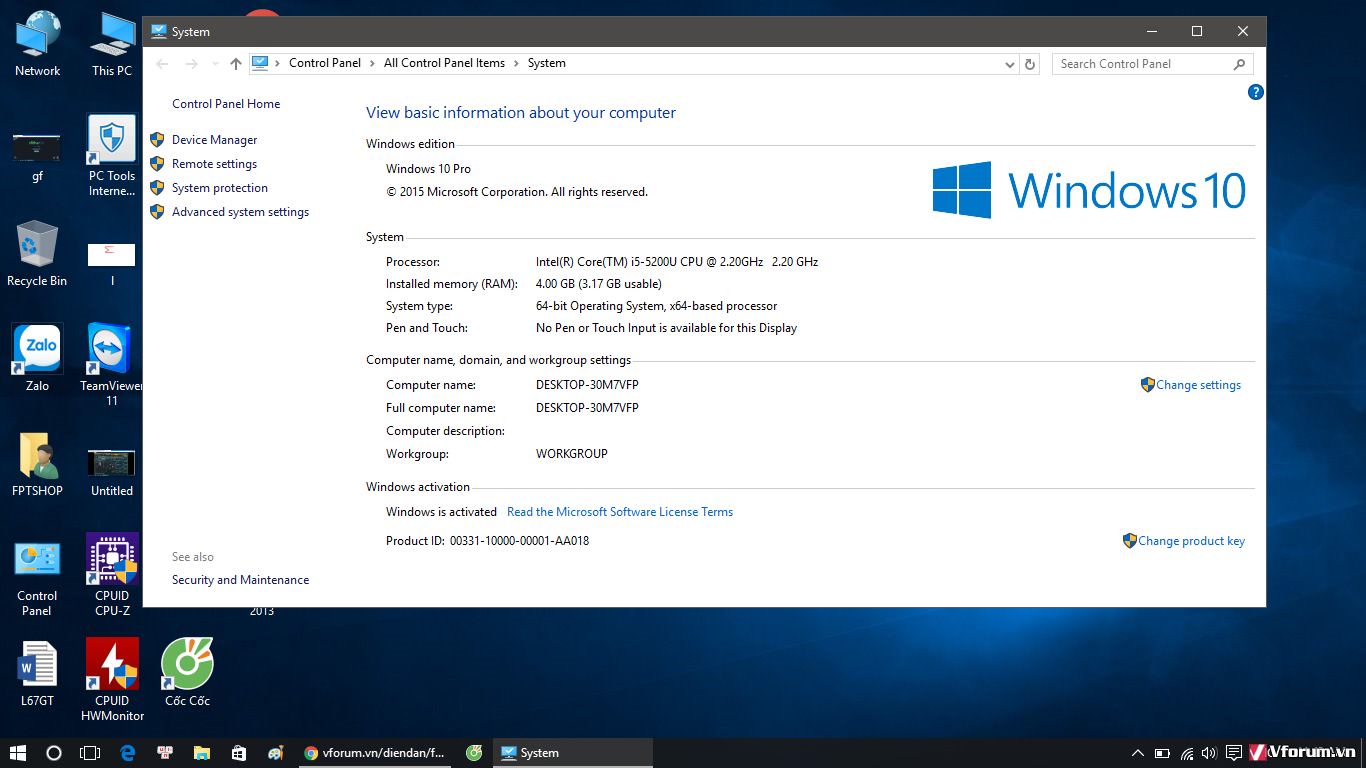Open Advanced system settings
The height and width of the screenshot is (768, 1366).
coord(240,212)
